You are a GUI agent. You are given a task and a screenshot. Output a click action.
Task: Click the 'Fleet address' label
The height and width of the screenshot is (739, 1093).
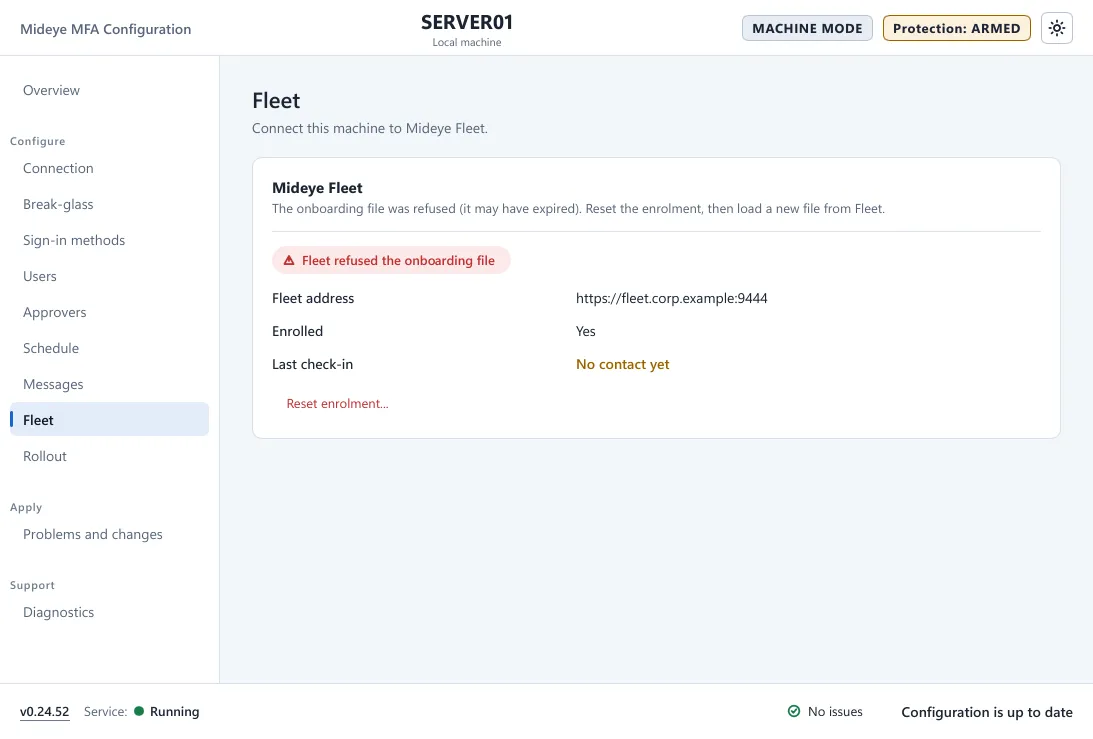tap(313, 298)
